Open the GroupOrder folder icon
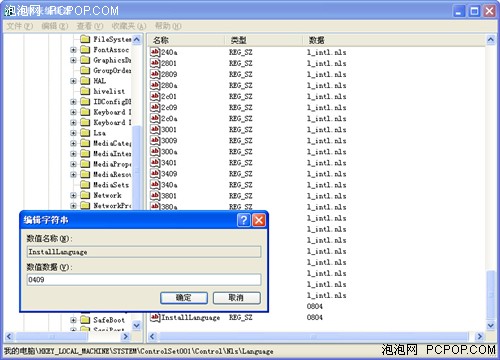Image resolution: width=500 pixels, height=360 pixels. point(85,70)
